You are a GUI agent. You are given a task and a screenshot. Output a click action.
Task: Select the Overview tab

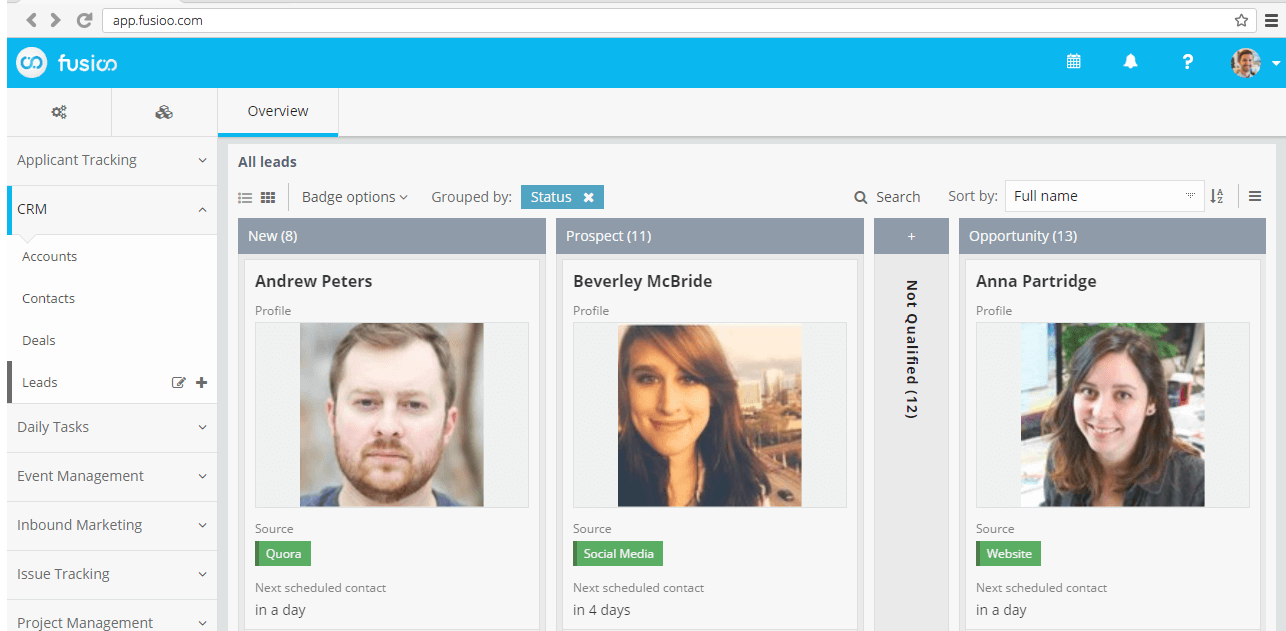tap(278, 112)
